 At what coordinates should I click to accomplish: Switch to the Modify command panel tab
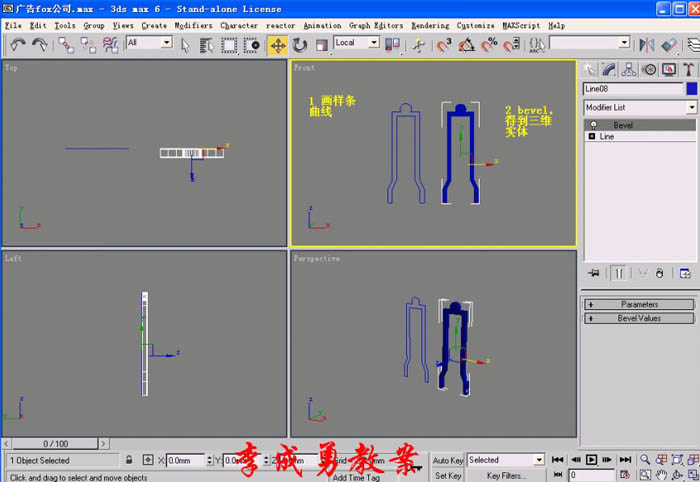608,70
